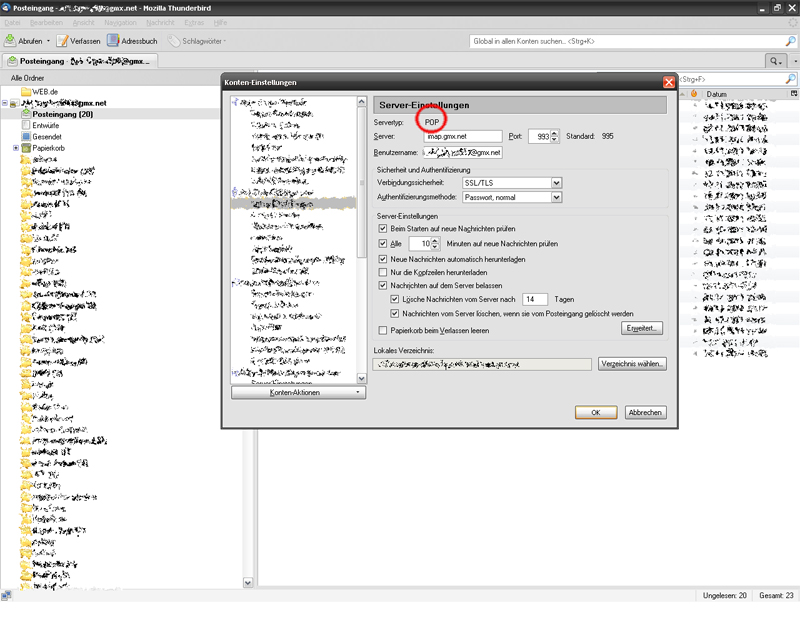Click the account list vertical scrollbar

point(362,240)
